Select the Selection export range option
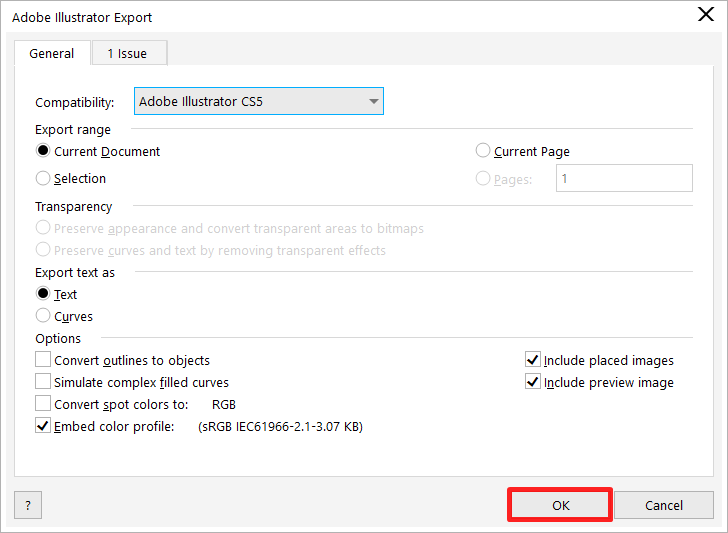Screen dimensions: 728x533 (43, 178)
